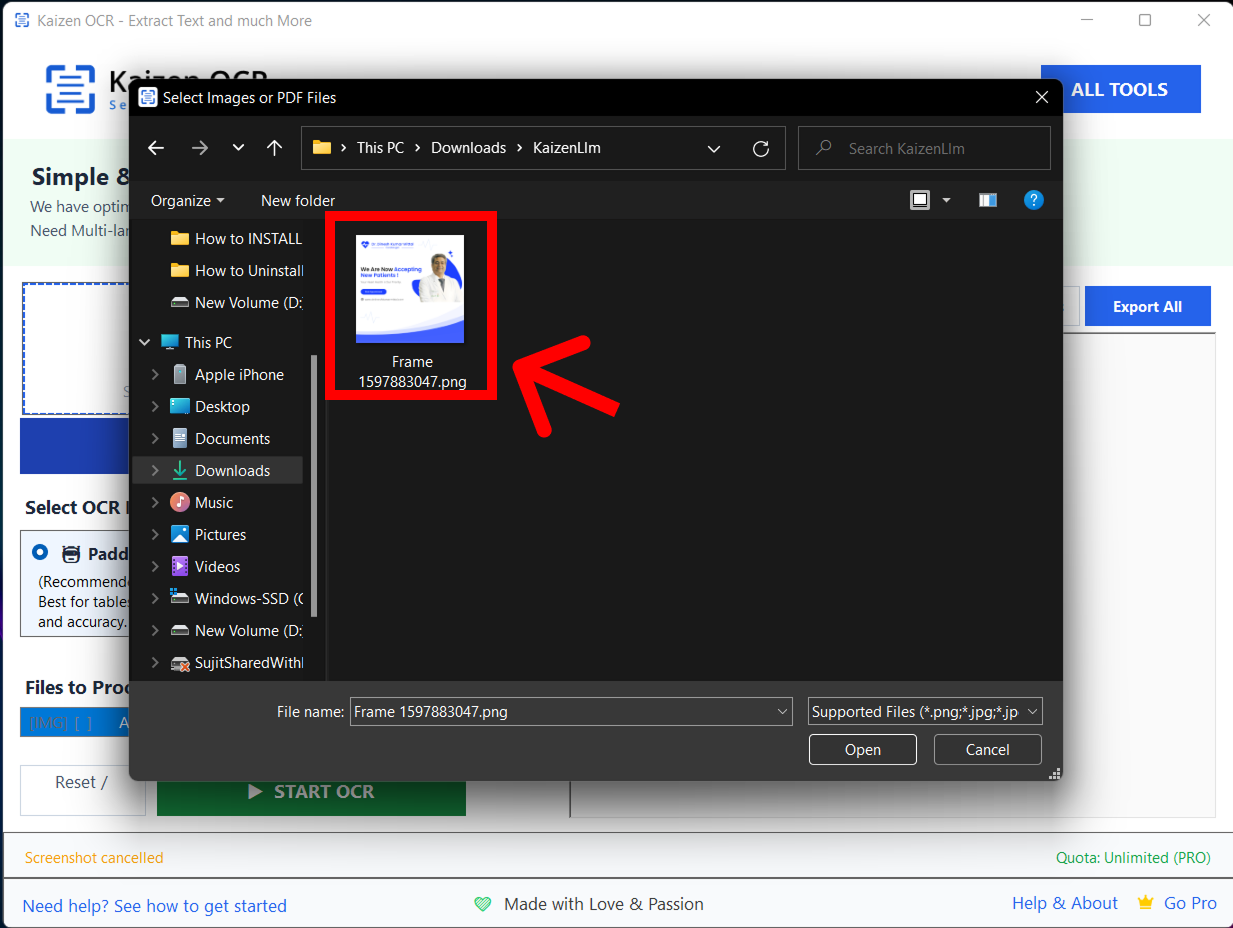The height and width of the screenshot is (928, 1233).
Task: Click New folder in toolbar
Action: [298, 200]
